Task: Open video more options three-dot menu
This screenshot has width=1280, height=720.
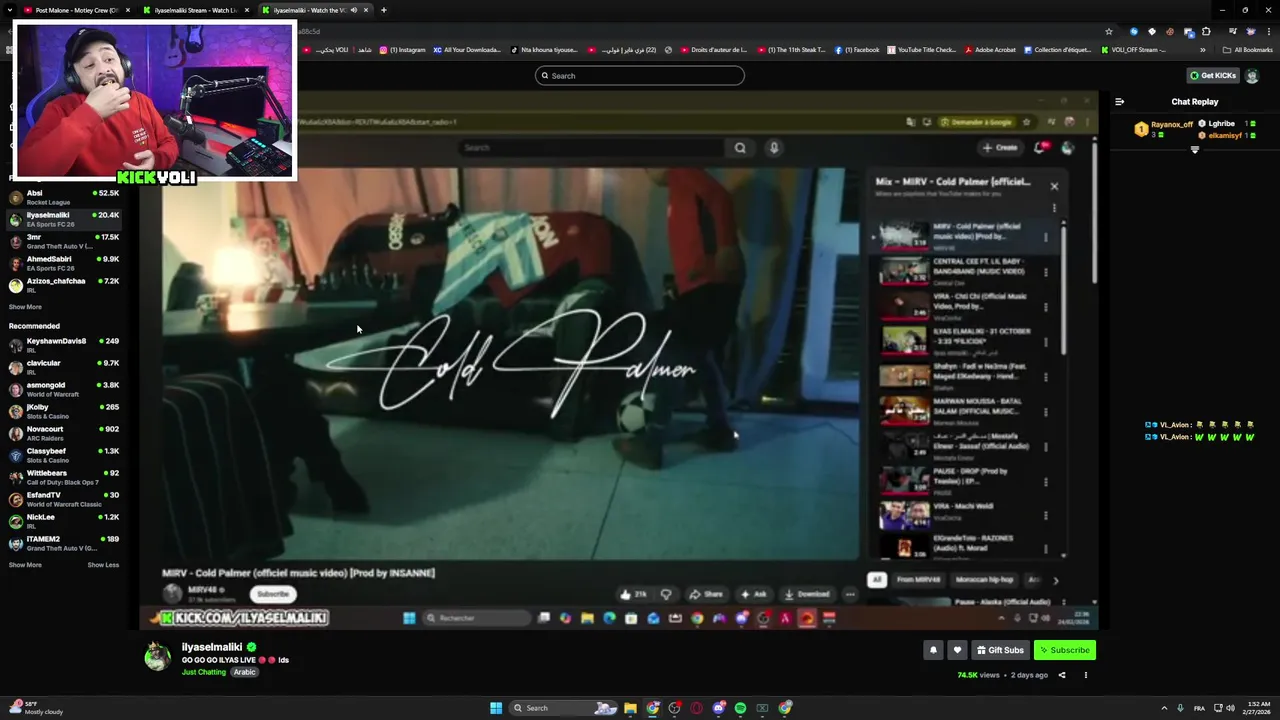Action: (1086, 675)
